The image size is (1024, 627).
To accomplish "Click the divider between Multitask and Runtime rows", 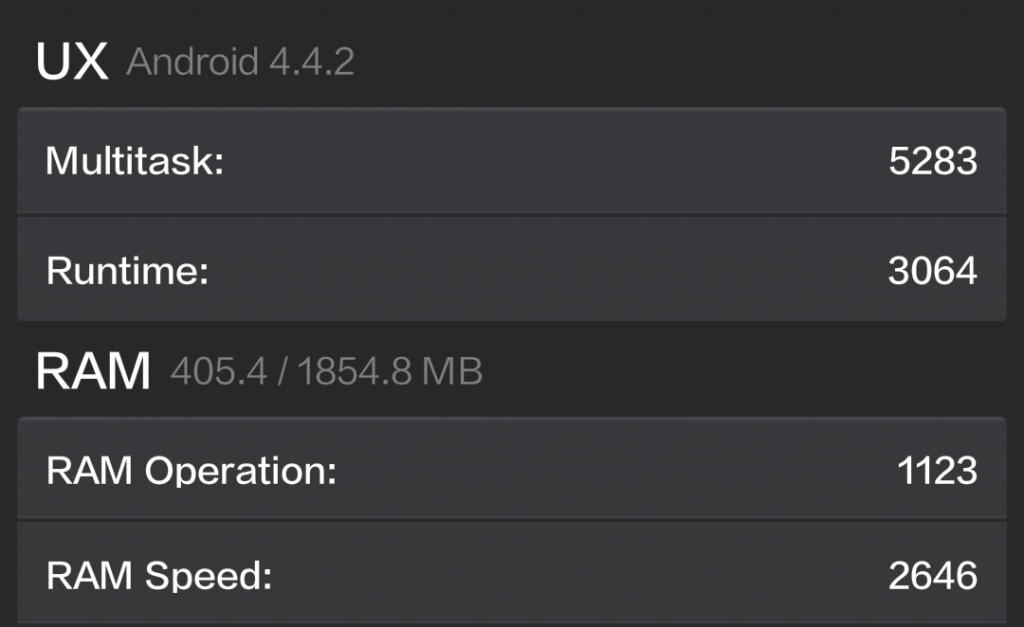I will point(512,214).
